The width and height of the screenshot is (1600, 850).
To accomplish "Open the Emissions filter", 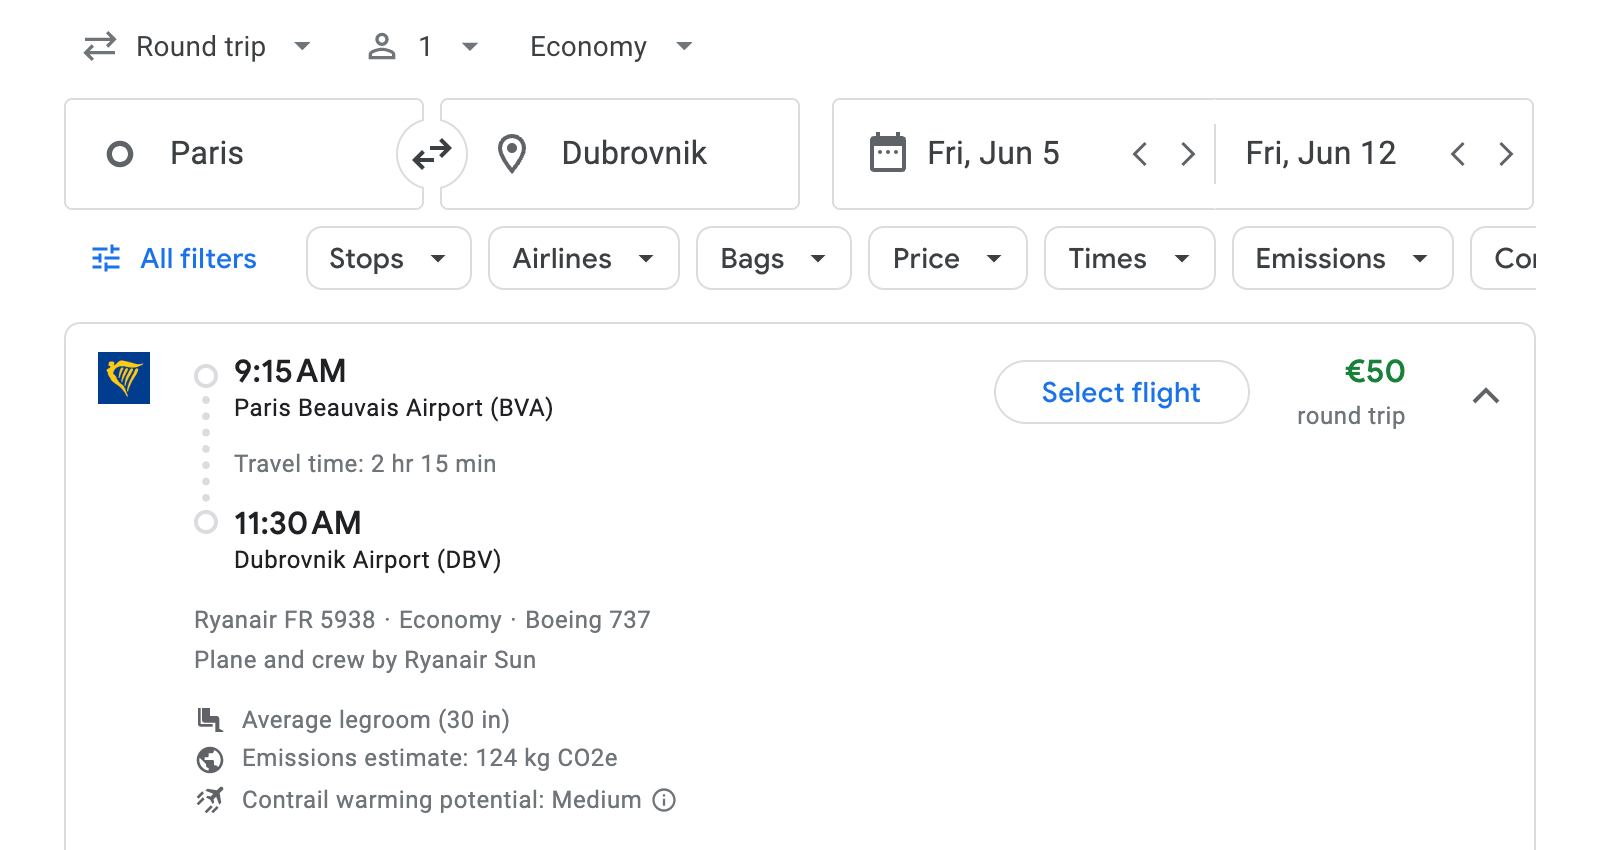I will [1341, 258].
